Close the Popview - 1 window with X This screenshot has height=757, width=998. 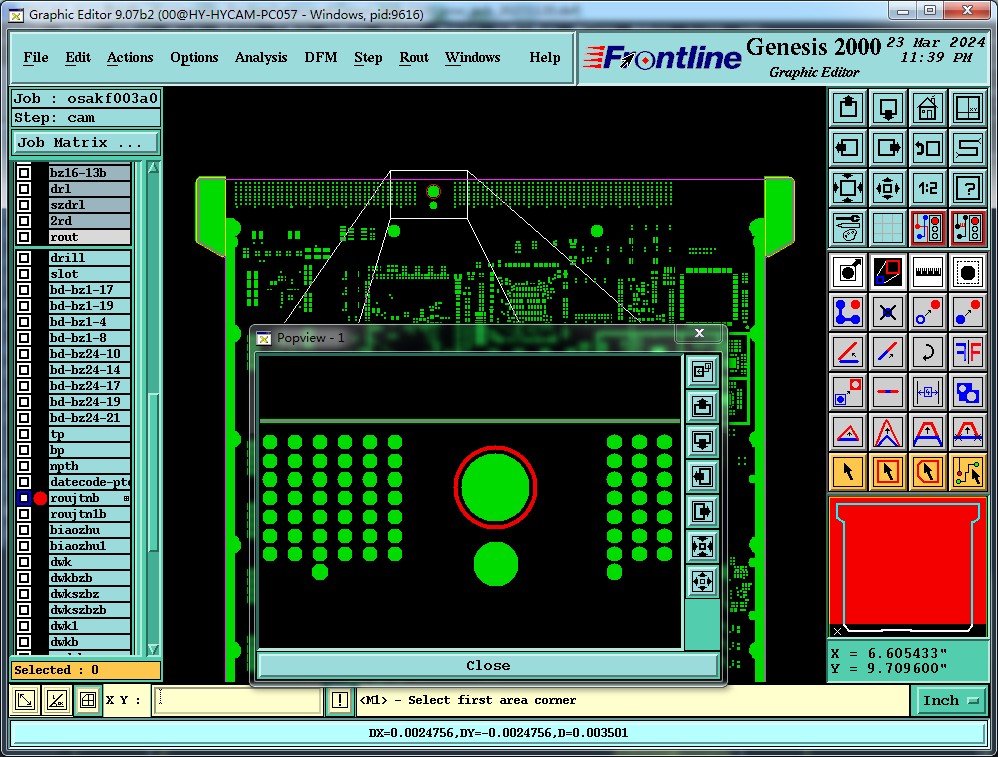[x=699, y=334]
